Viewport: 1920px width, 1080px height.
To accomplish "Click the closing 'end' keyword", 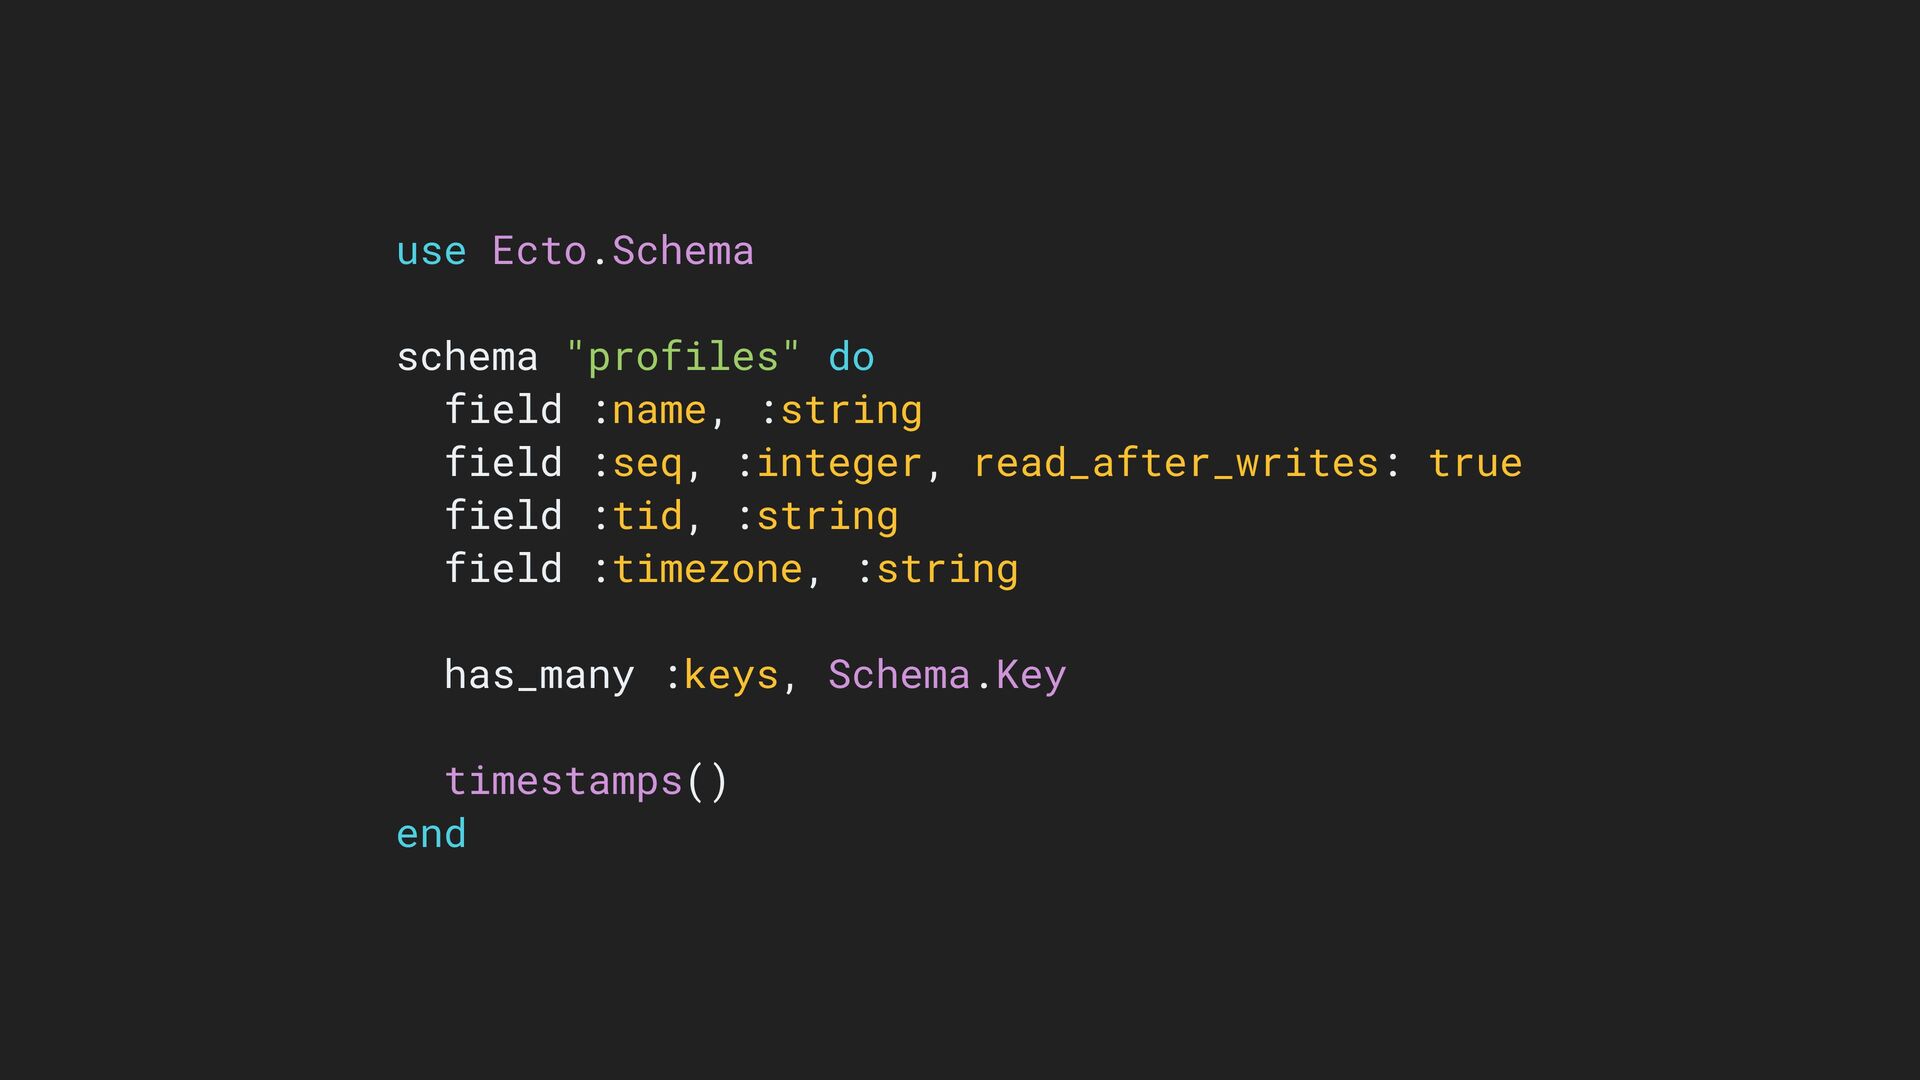I will pyautogui.click(x=431, y=834).
